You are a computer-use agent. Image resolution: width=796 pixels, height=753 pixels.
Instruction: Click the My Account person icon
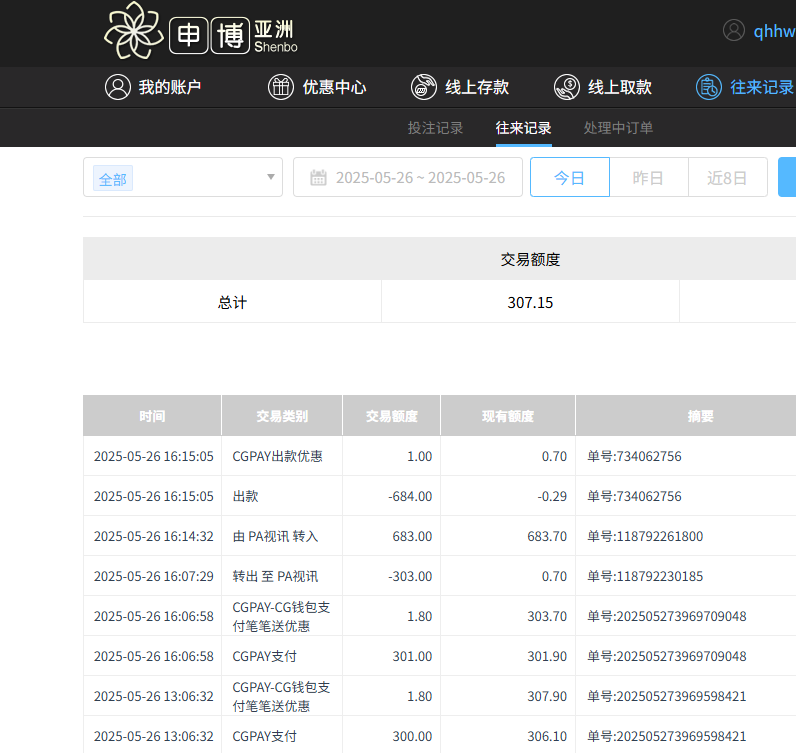tap(118, 87)
